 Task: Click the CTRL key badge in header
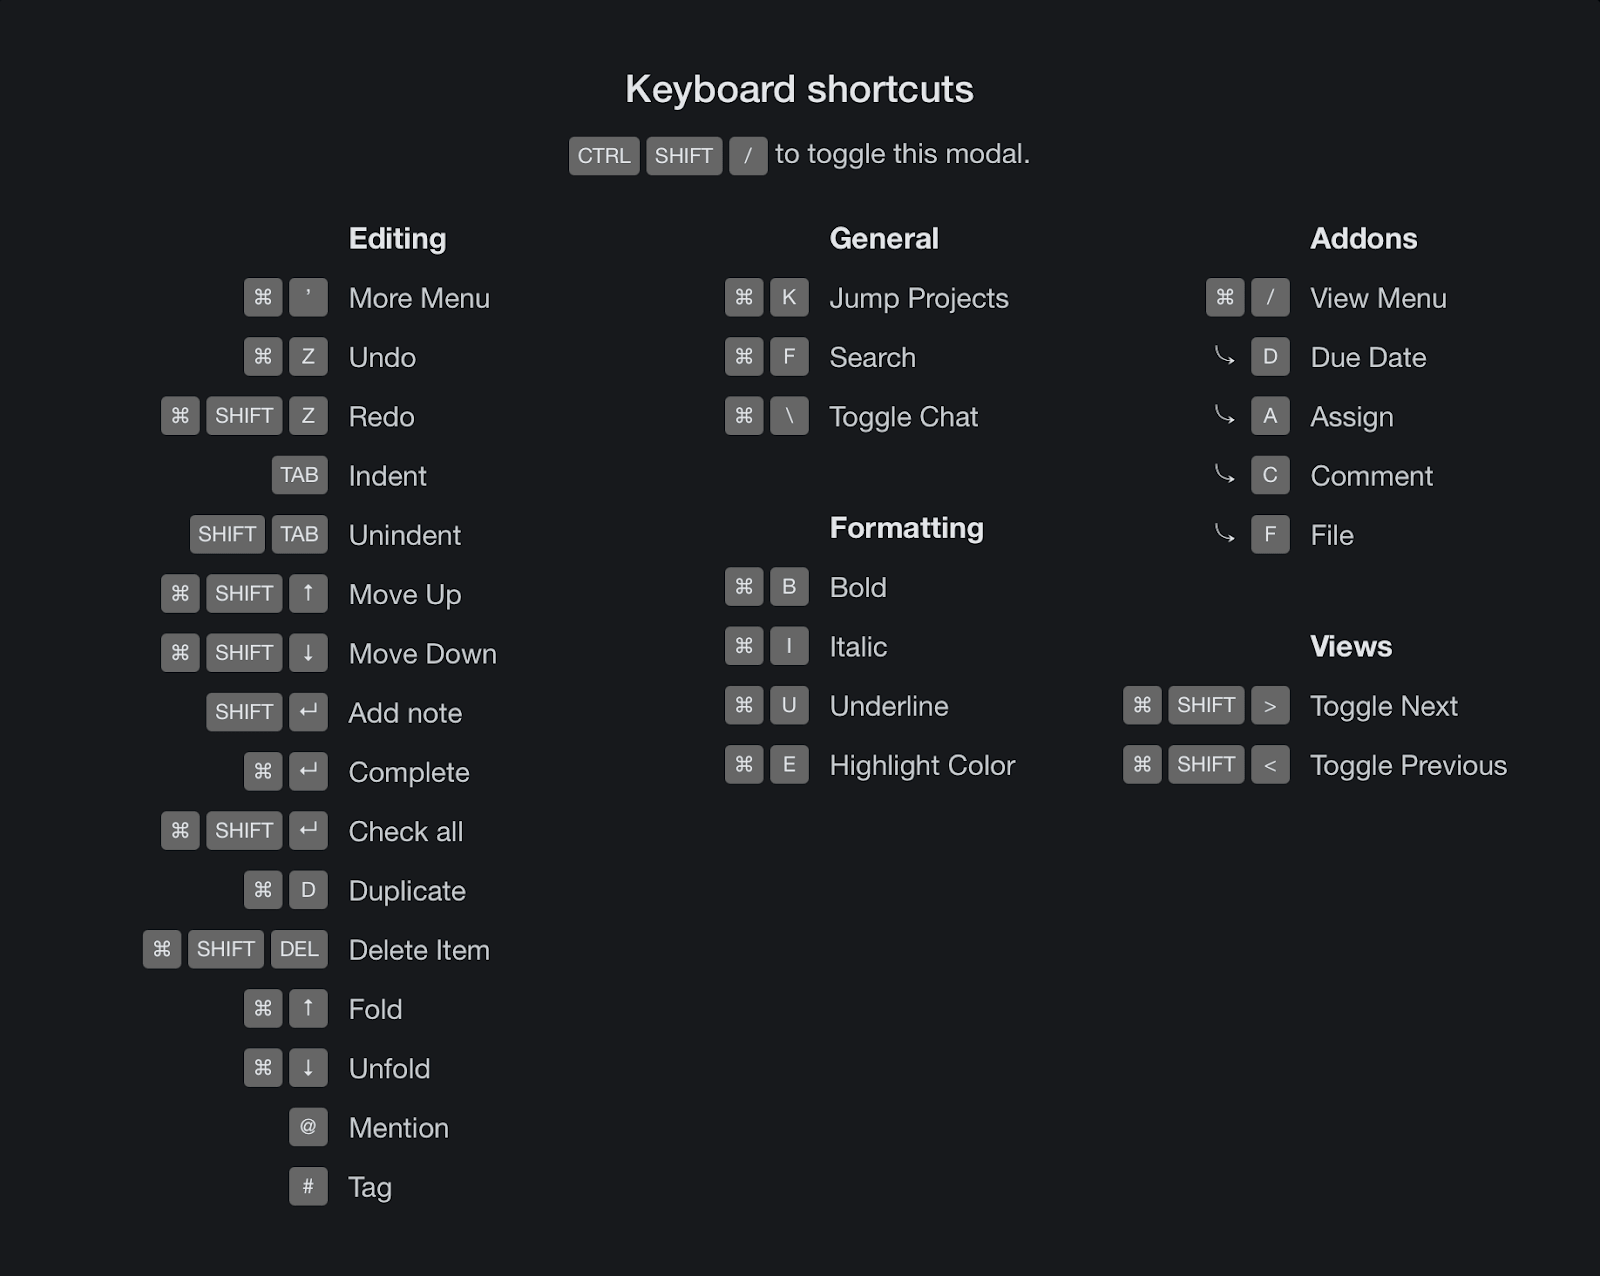(x=604, y=156)
